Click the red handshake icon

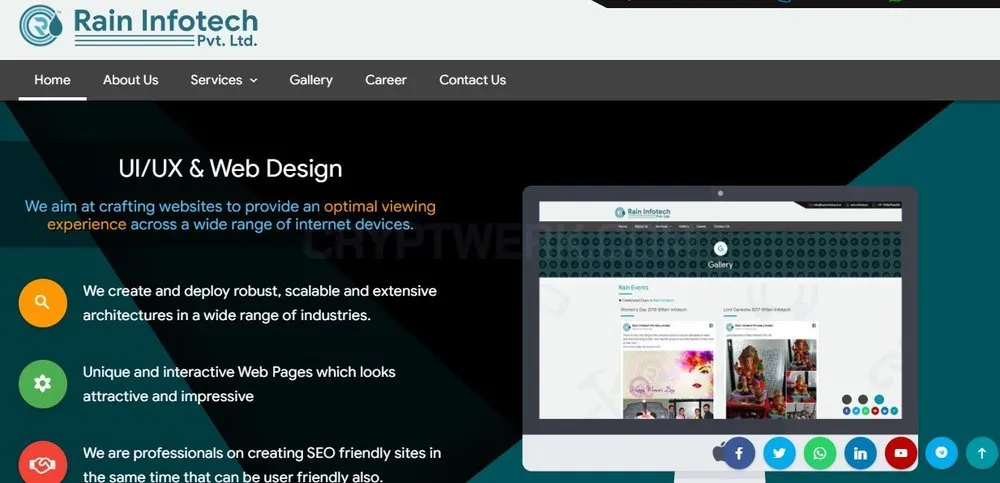[43, 464]
